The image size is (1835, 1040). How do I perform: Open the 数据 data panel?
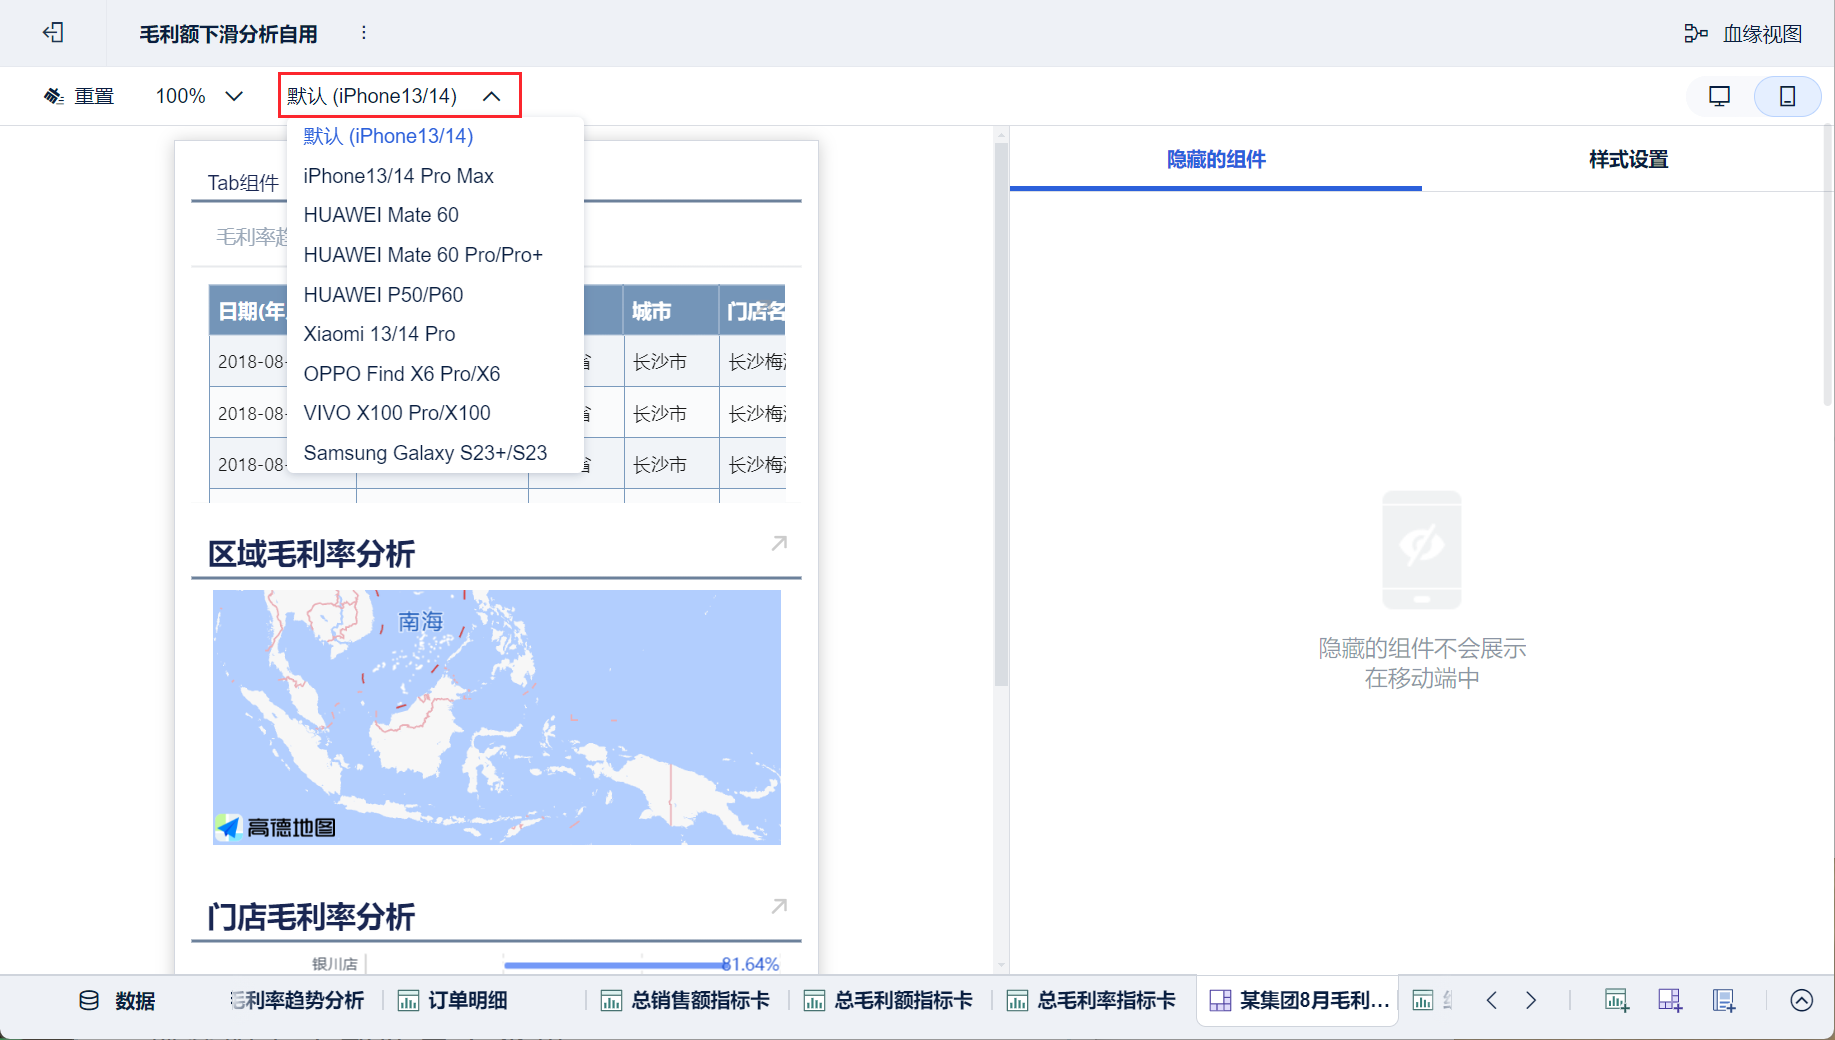coord(117,1001)
